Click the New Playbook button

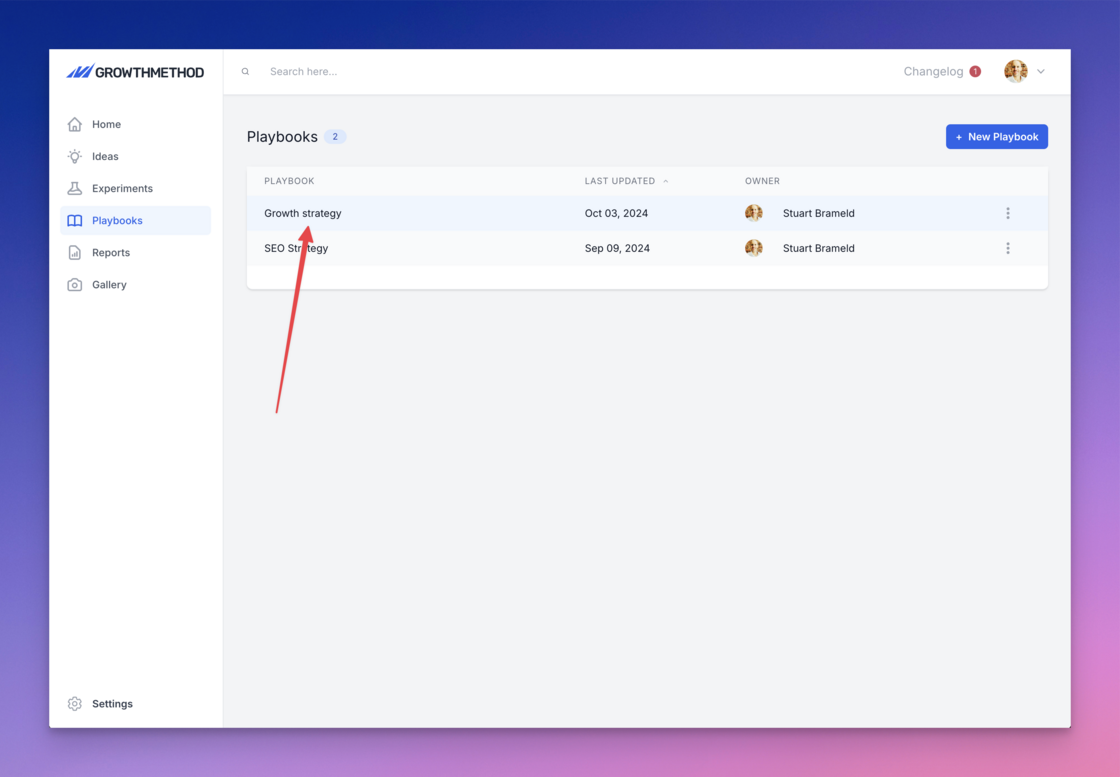pyautogui.click(x=996, y=136)
